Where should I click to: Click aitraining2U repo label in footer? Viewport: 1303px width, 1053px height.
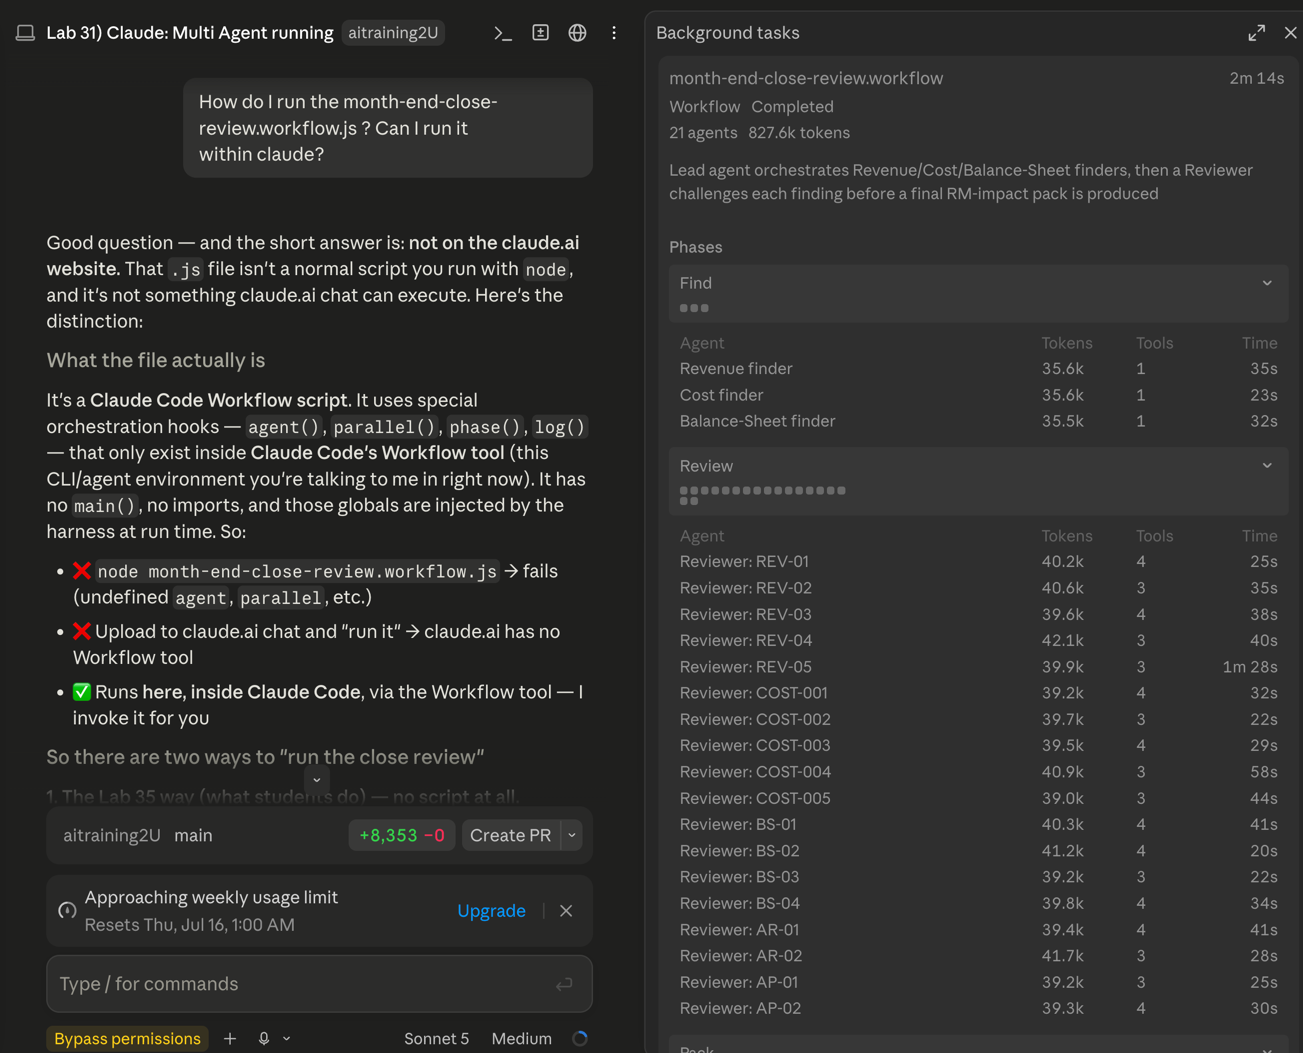(x=112, y=835)
